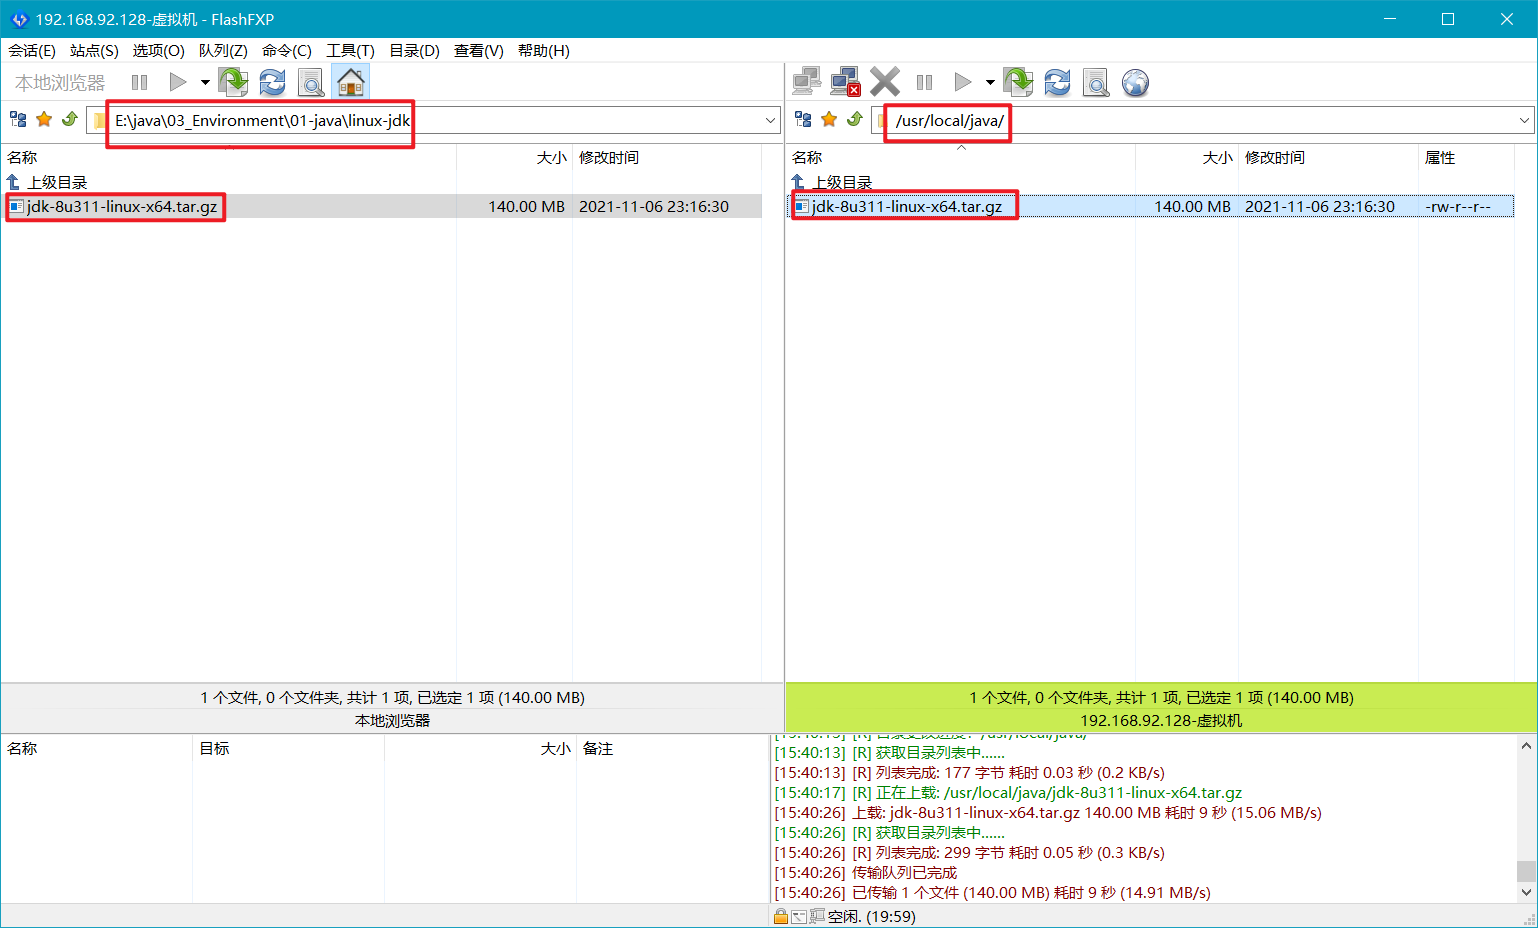Open the 站点(S) menu

pos(93,51)
